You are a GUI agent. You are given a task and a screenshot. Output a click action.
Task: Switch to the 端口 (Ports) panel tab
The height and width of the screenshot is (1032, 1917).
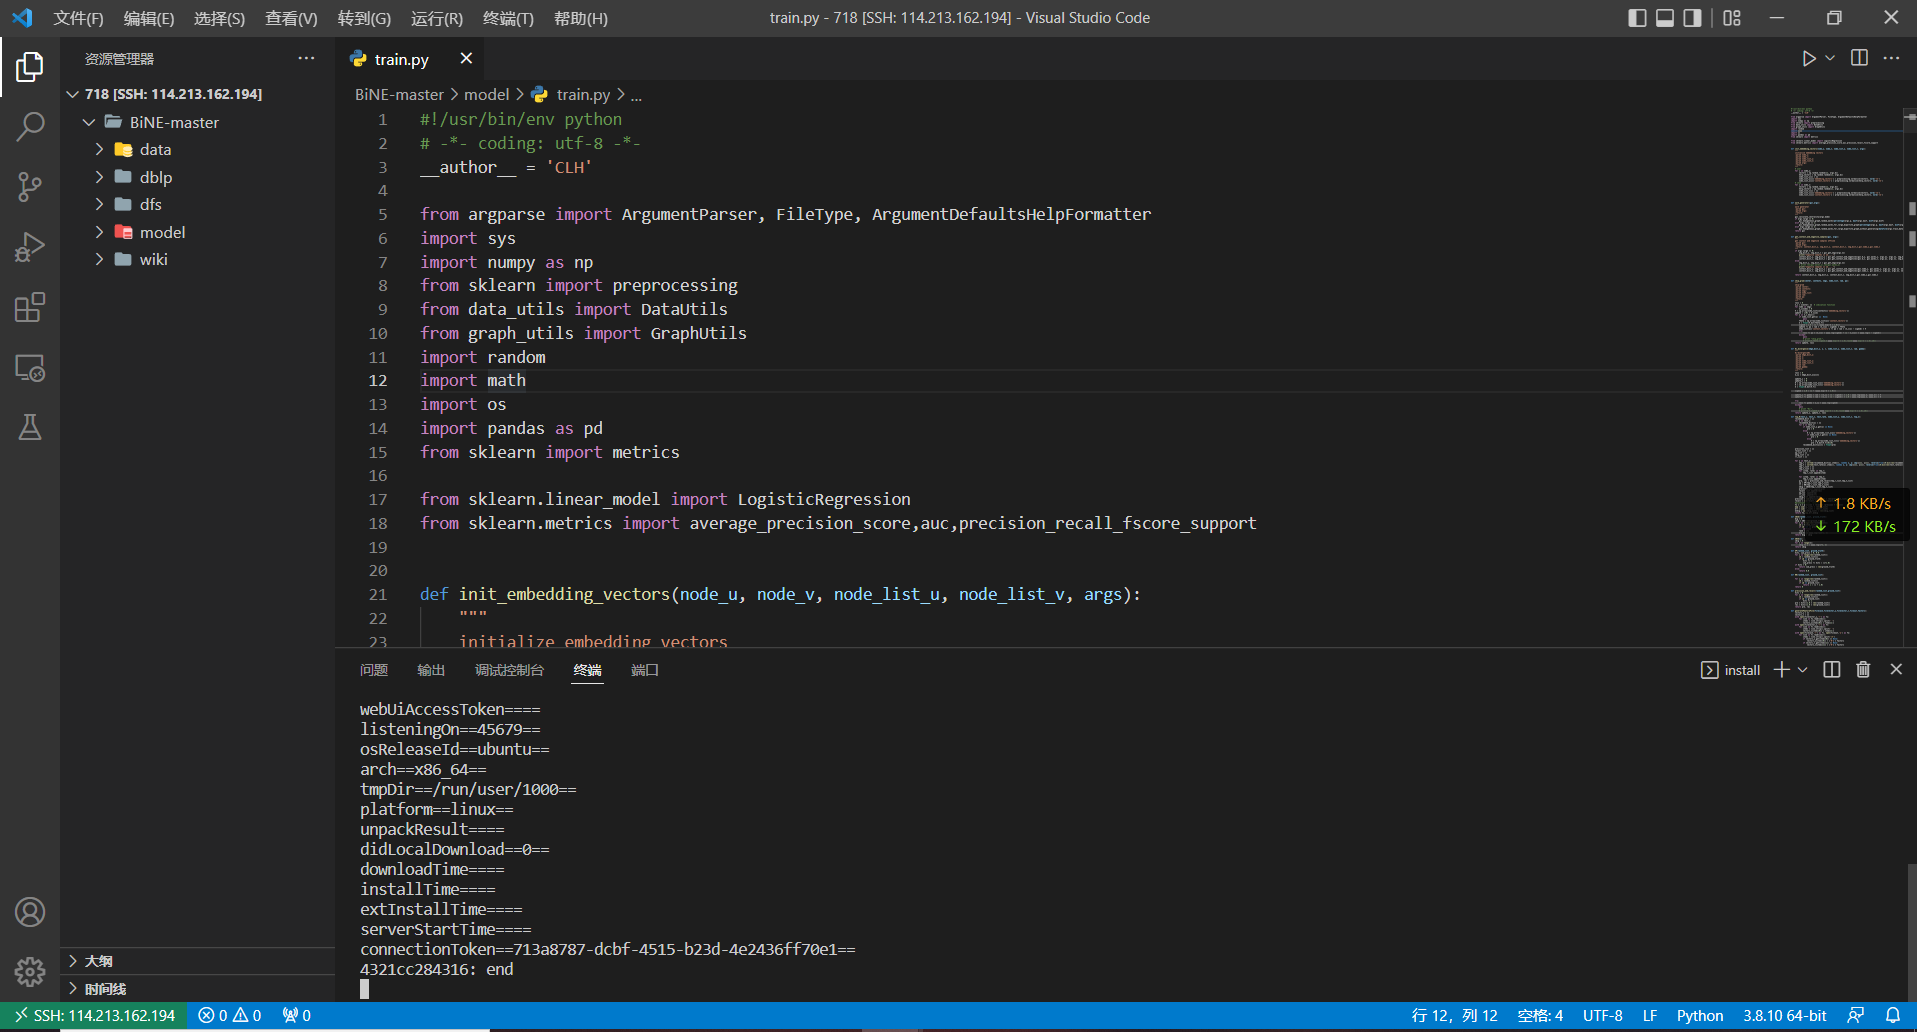click(x=645, y=670)
